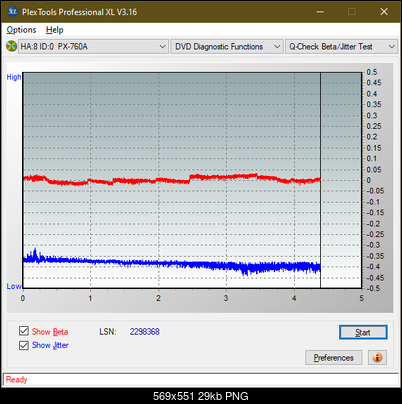Minimize the PlexTools window
This screenshot has width=402, height=404.
pyautogui.click(x=320, y=12)
